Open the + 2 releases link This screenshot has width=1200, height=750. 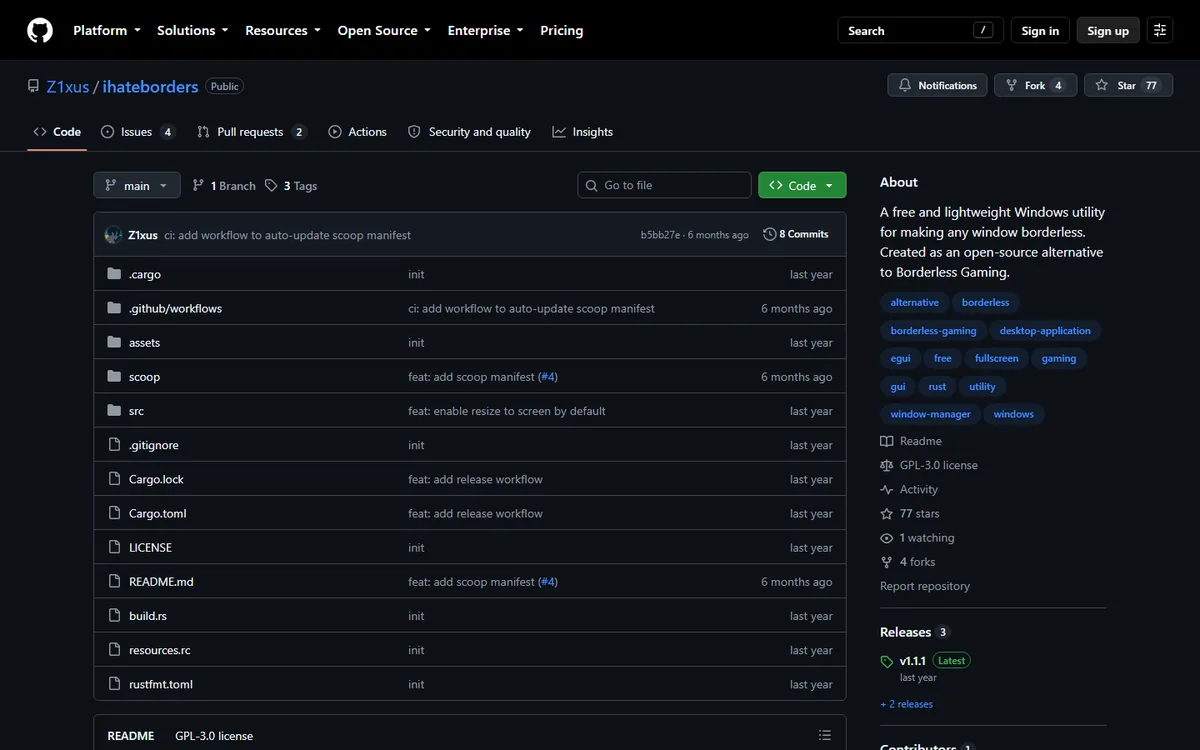click(x=906, y=704)
